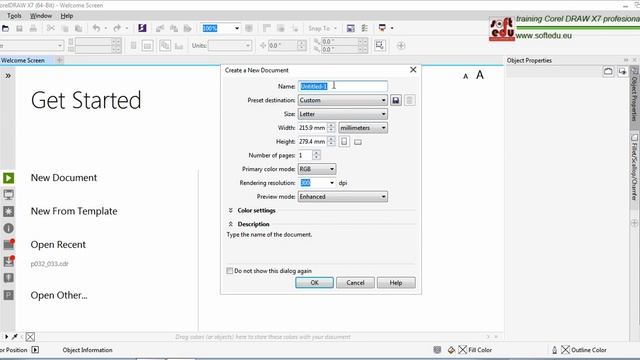Viewport: 640px width, 360px height.
Task: Open recent file p032_033.cdr
Action: coord(49,264)
